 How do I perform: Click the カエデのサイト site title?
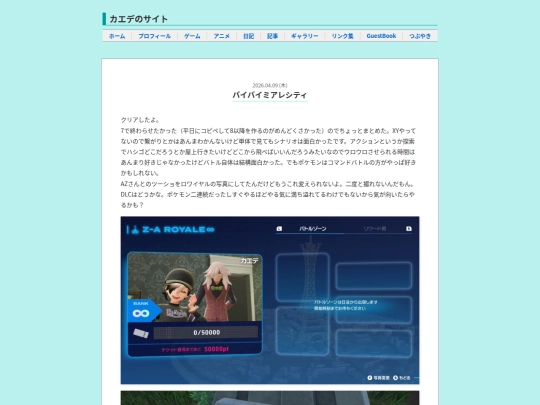click(x=138, y=19)
